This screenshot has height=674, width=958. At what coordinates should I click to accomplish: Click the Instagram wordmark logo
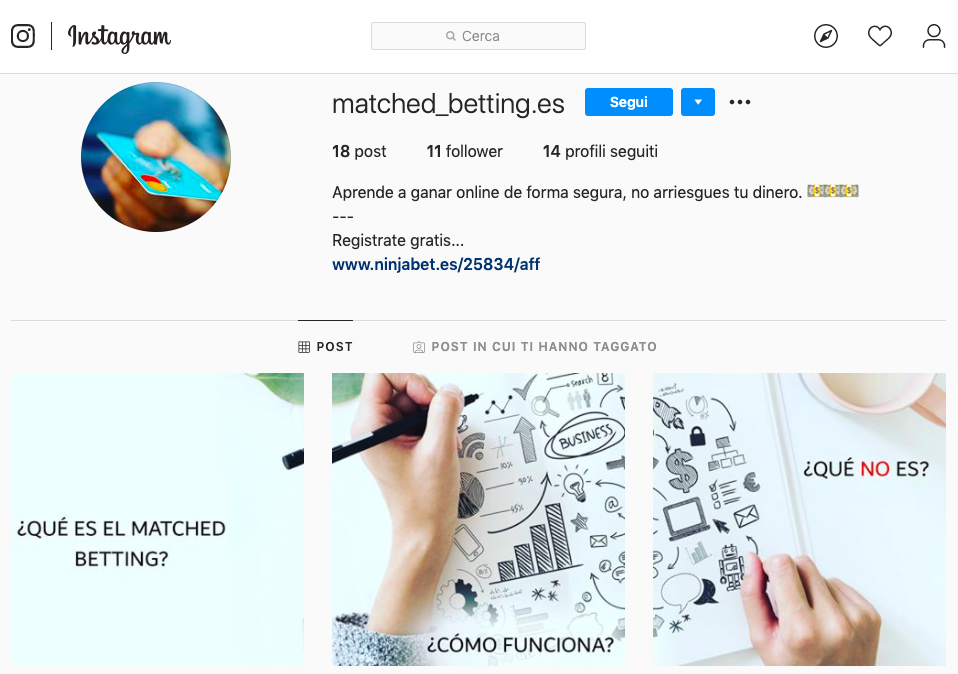click(119, 38)
